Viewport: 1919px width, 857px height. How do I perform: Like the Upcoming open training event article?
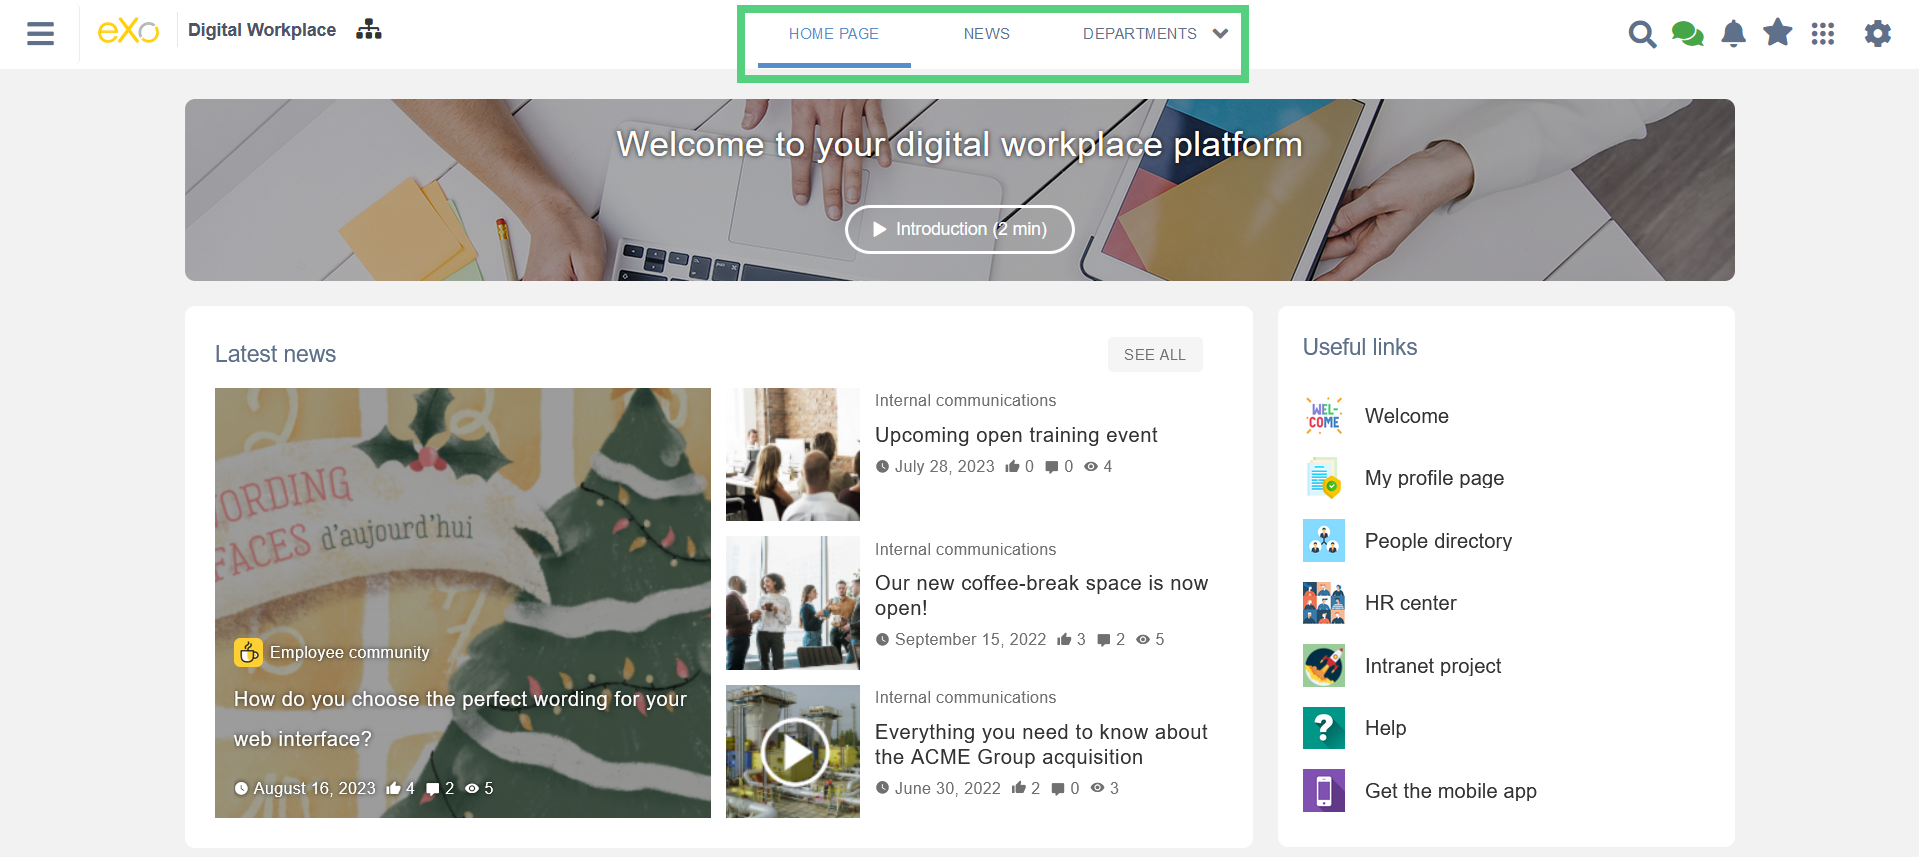coord(1012,466)
